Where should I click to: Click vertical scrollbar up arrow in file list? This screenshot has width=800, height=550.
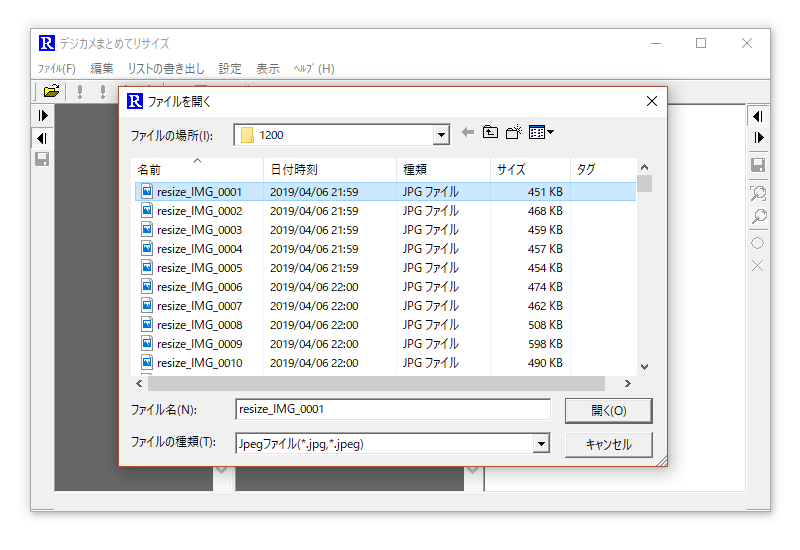[x=644, y=167]
